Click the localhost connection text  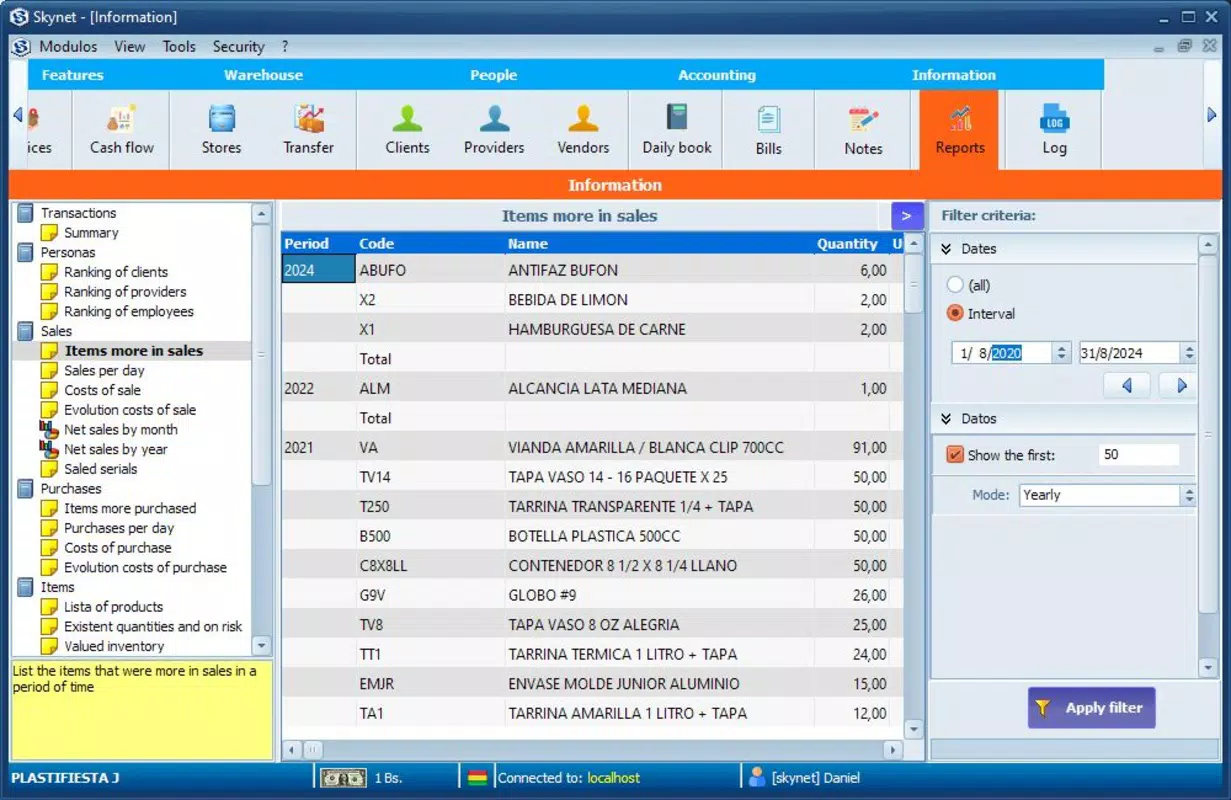[x=613, y=778]
